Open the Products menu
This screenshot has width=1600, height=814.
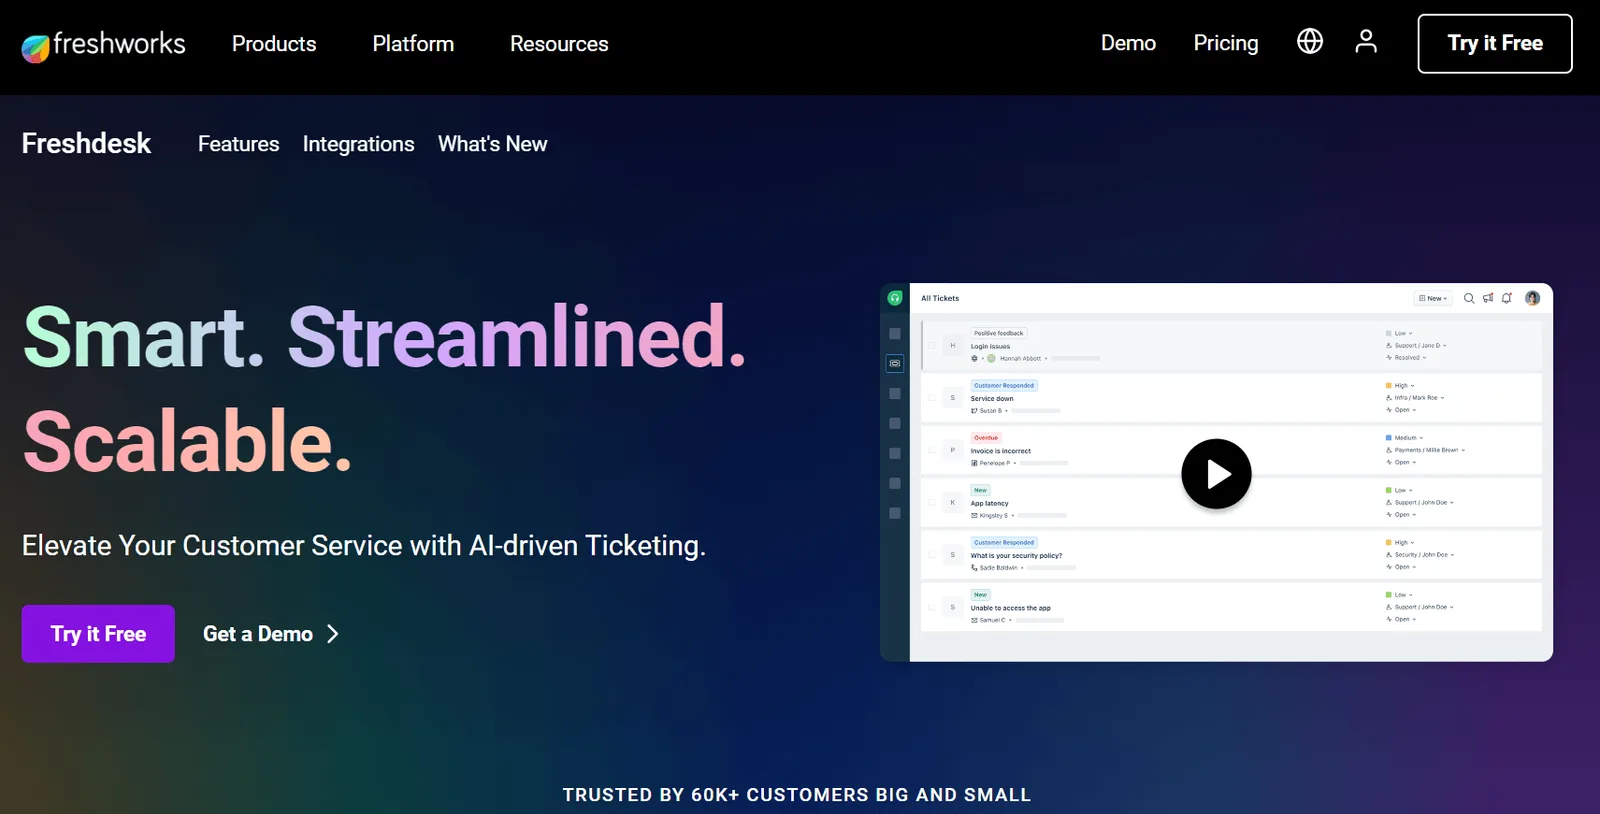tap(274, 44)
